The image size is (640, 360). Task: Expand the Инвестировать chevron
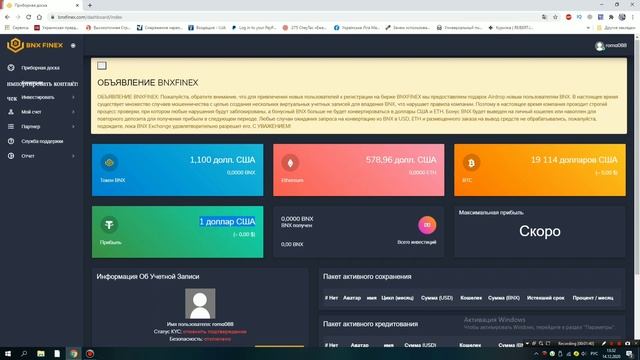73,97
